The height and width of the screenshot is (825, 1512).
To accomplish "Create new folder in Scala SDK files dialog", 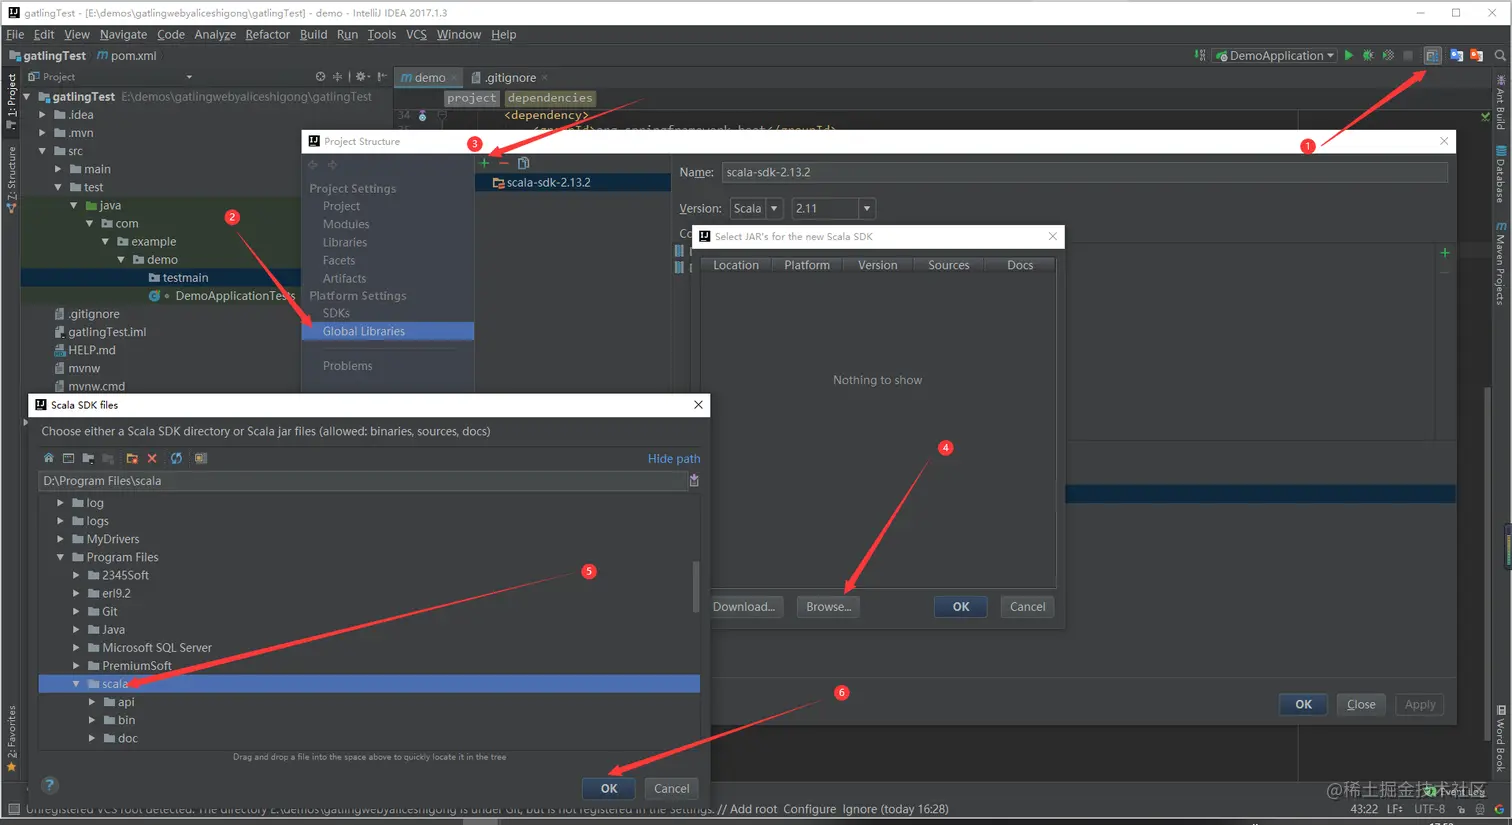I will point(131,458).
